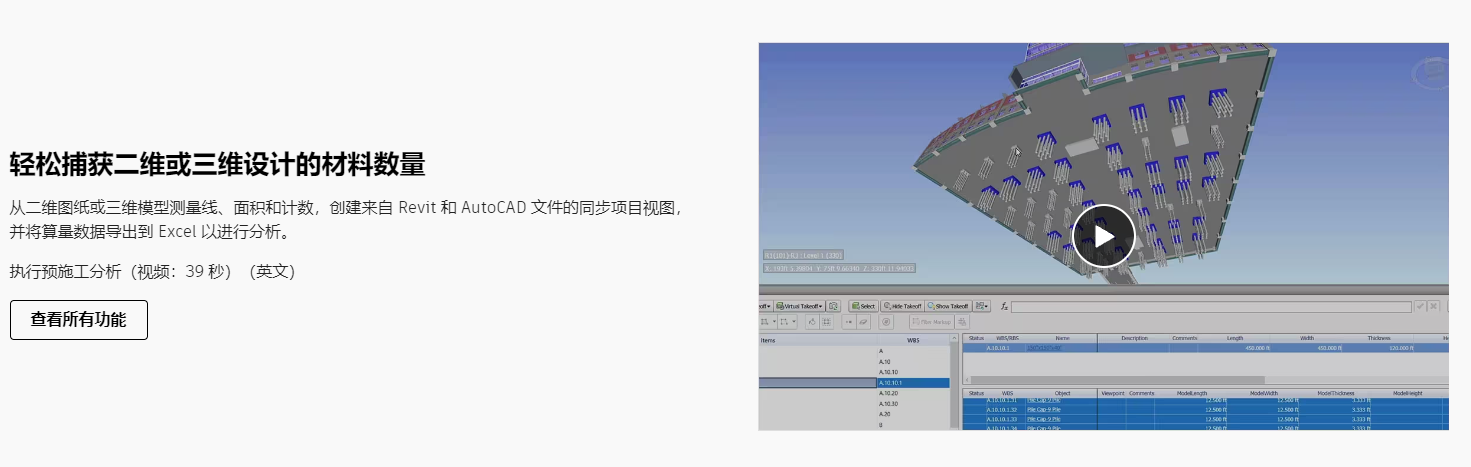Screen dimensions: 1471x467
Task: Open the Virtual Takeoff dropdown
Action: pyautogui.click(x=799, y=306)
